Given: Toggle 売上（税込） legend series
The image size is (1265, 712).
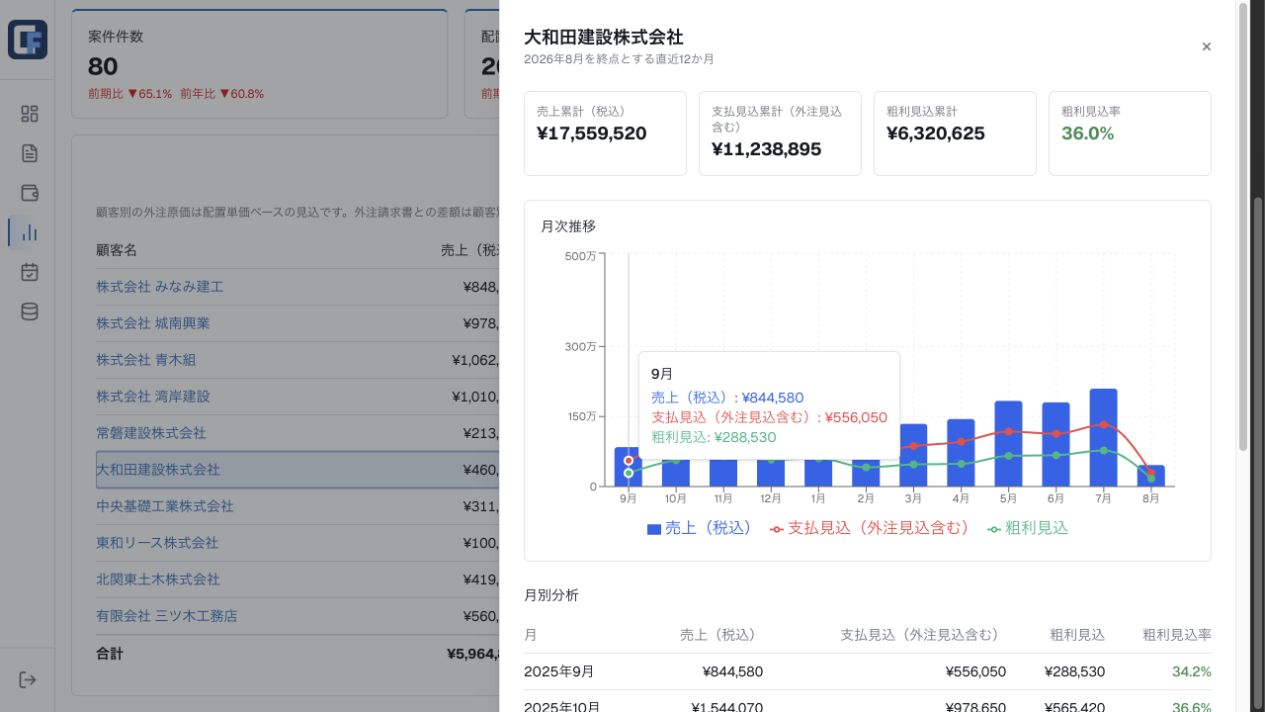Looking at the screenshot, I should coord(699,528).
